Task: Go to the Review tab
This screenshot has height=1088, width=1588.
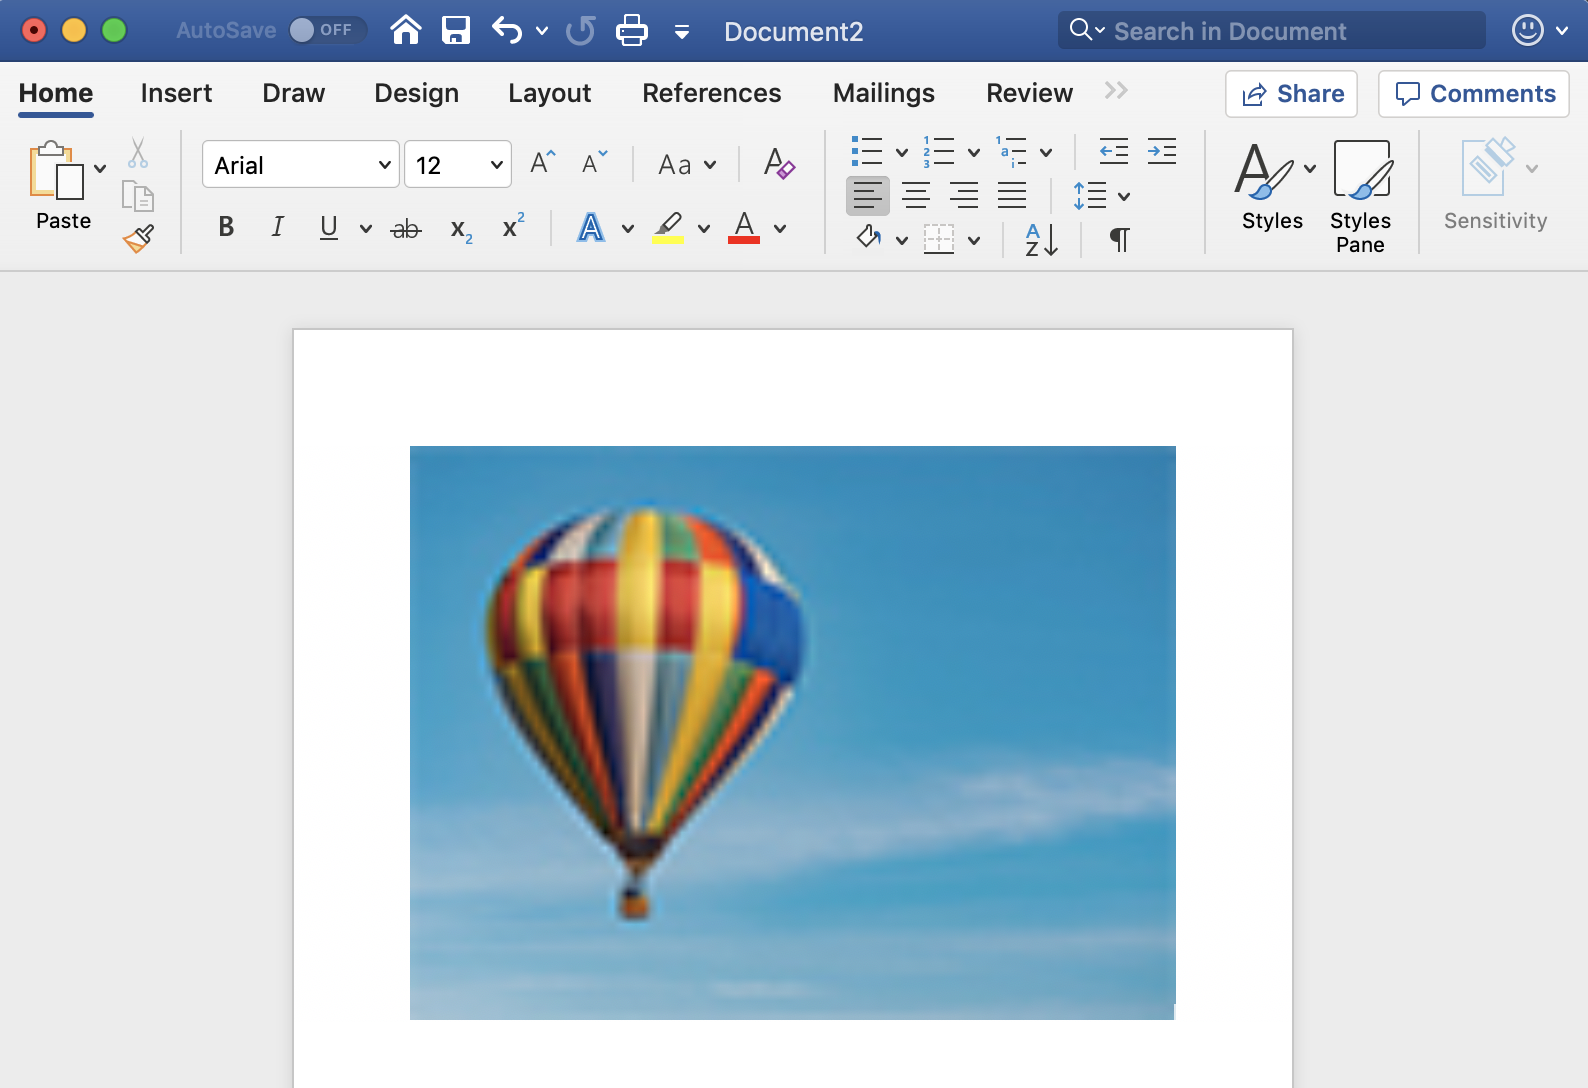Action: 1029,93
